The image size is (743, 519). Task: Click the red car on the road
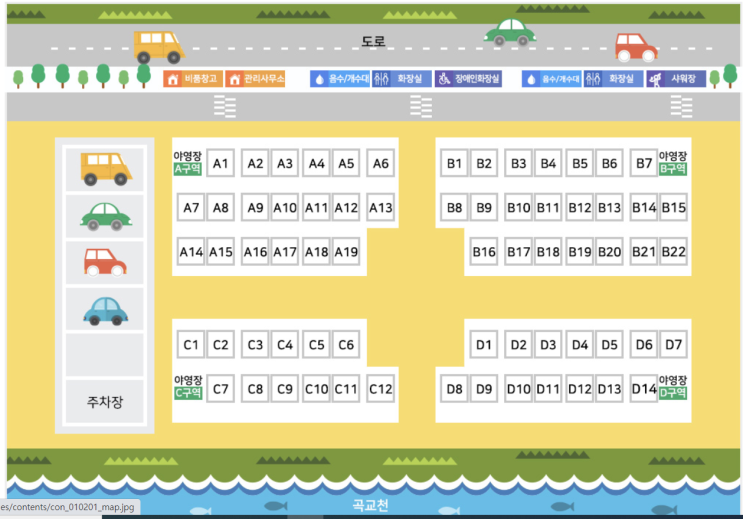(636, 47)
